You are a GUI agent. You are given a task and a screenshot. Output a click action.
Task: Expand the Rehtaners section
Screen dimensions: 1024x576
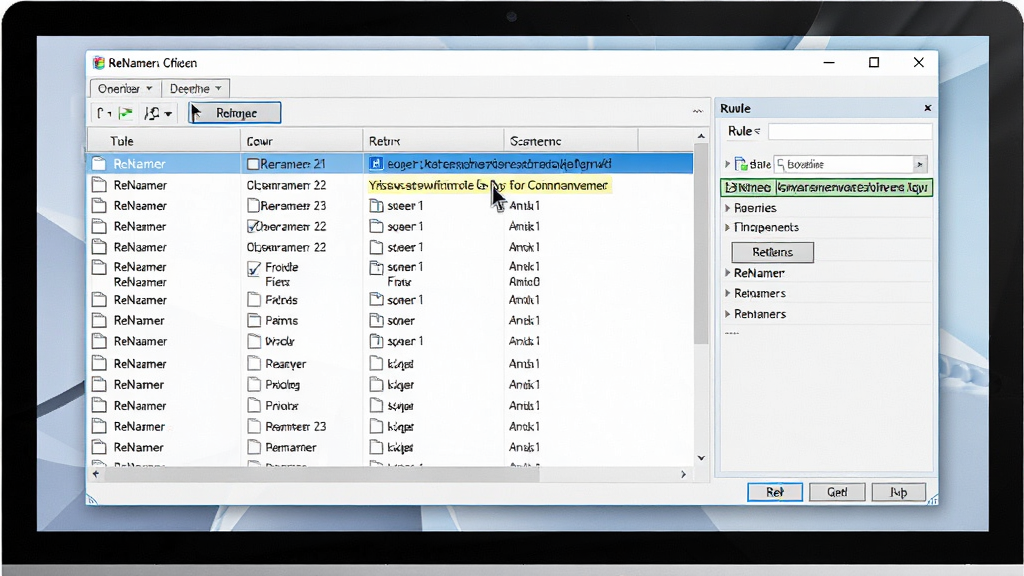[x=728, y=314]
